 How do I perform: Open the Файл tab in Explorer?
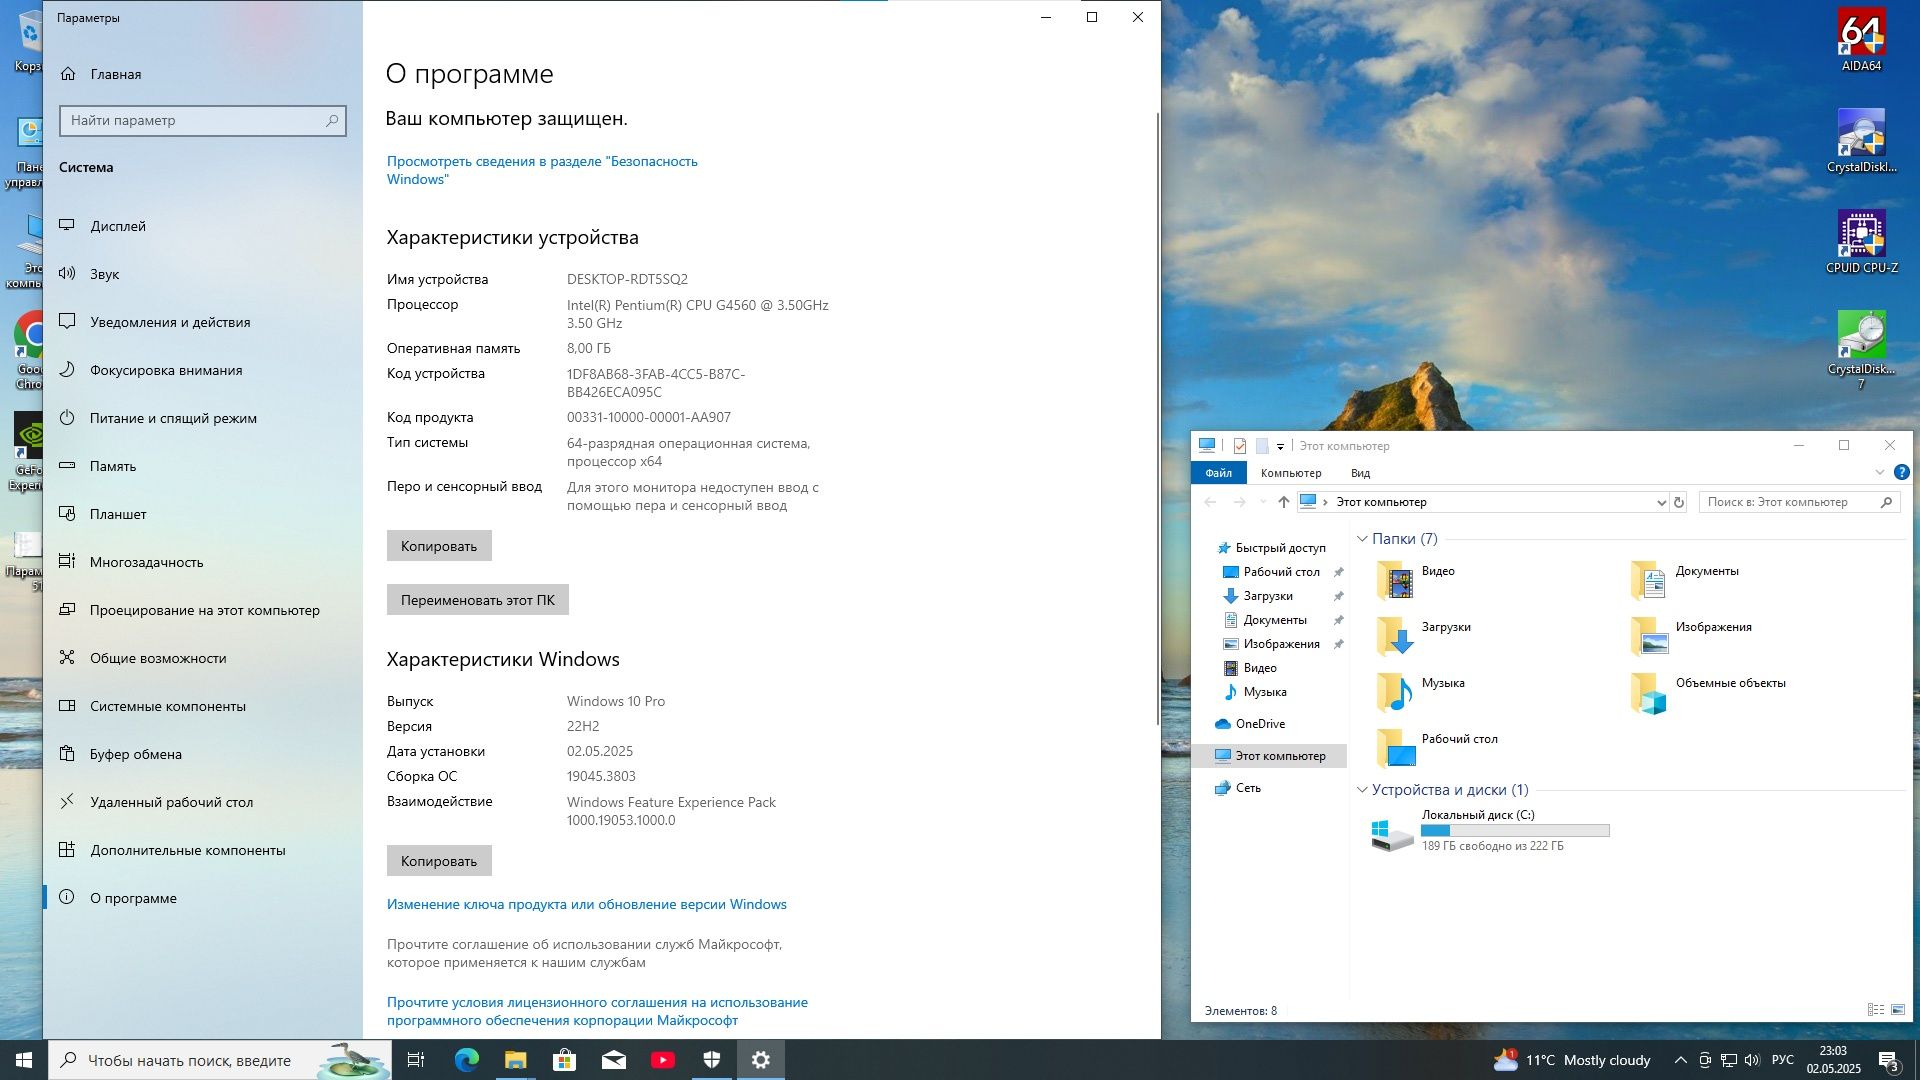1218,473
